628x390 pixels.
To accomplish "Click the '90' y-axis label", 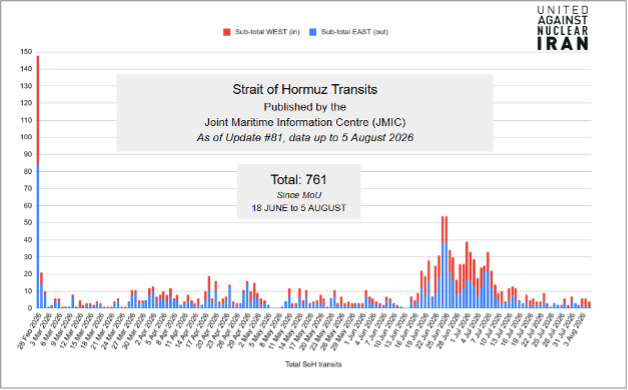I will (x=28, y=154).
